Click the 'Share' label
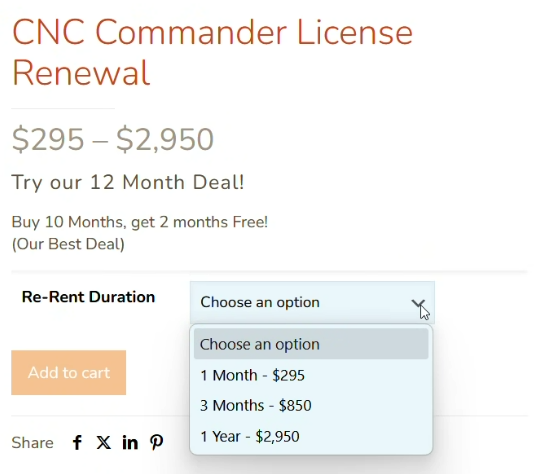Image resolution: width=534 pixels, height=474 pixels. tap(32, 443)
